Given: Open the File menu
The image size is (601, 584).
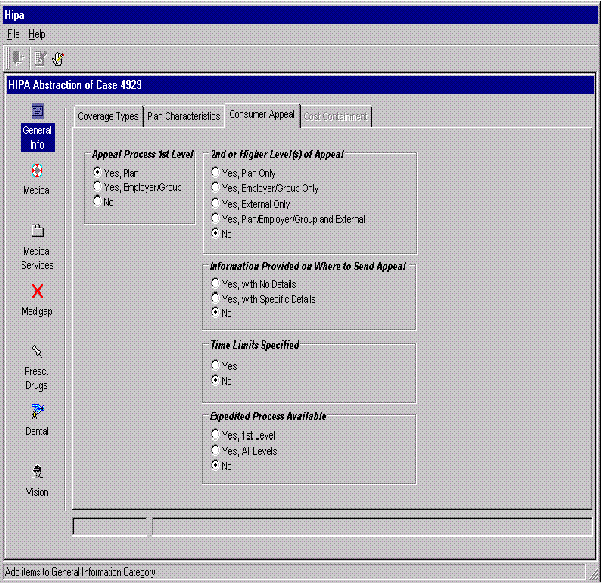Looking at the screenshot, I should point(13,34).
